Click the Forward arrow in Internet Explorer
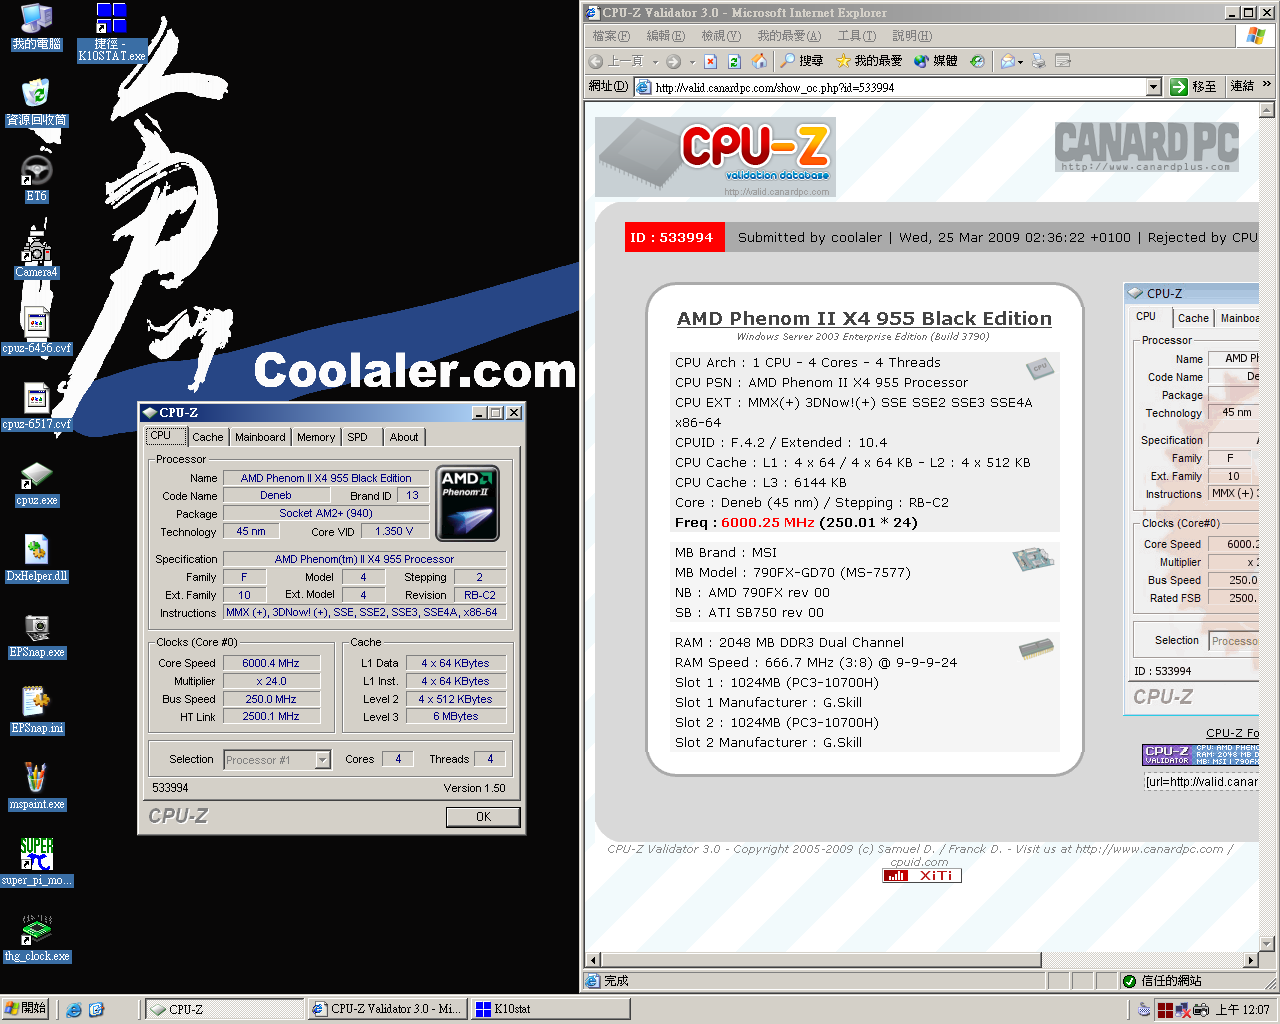This screenshot has height=1024, width=1280. (x=673, y=61)
